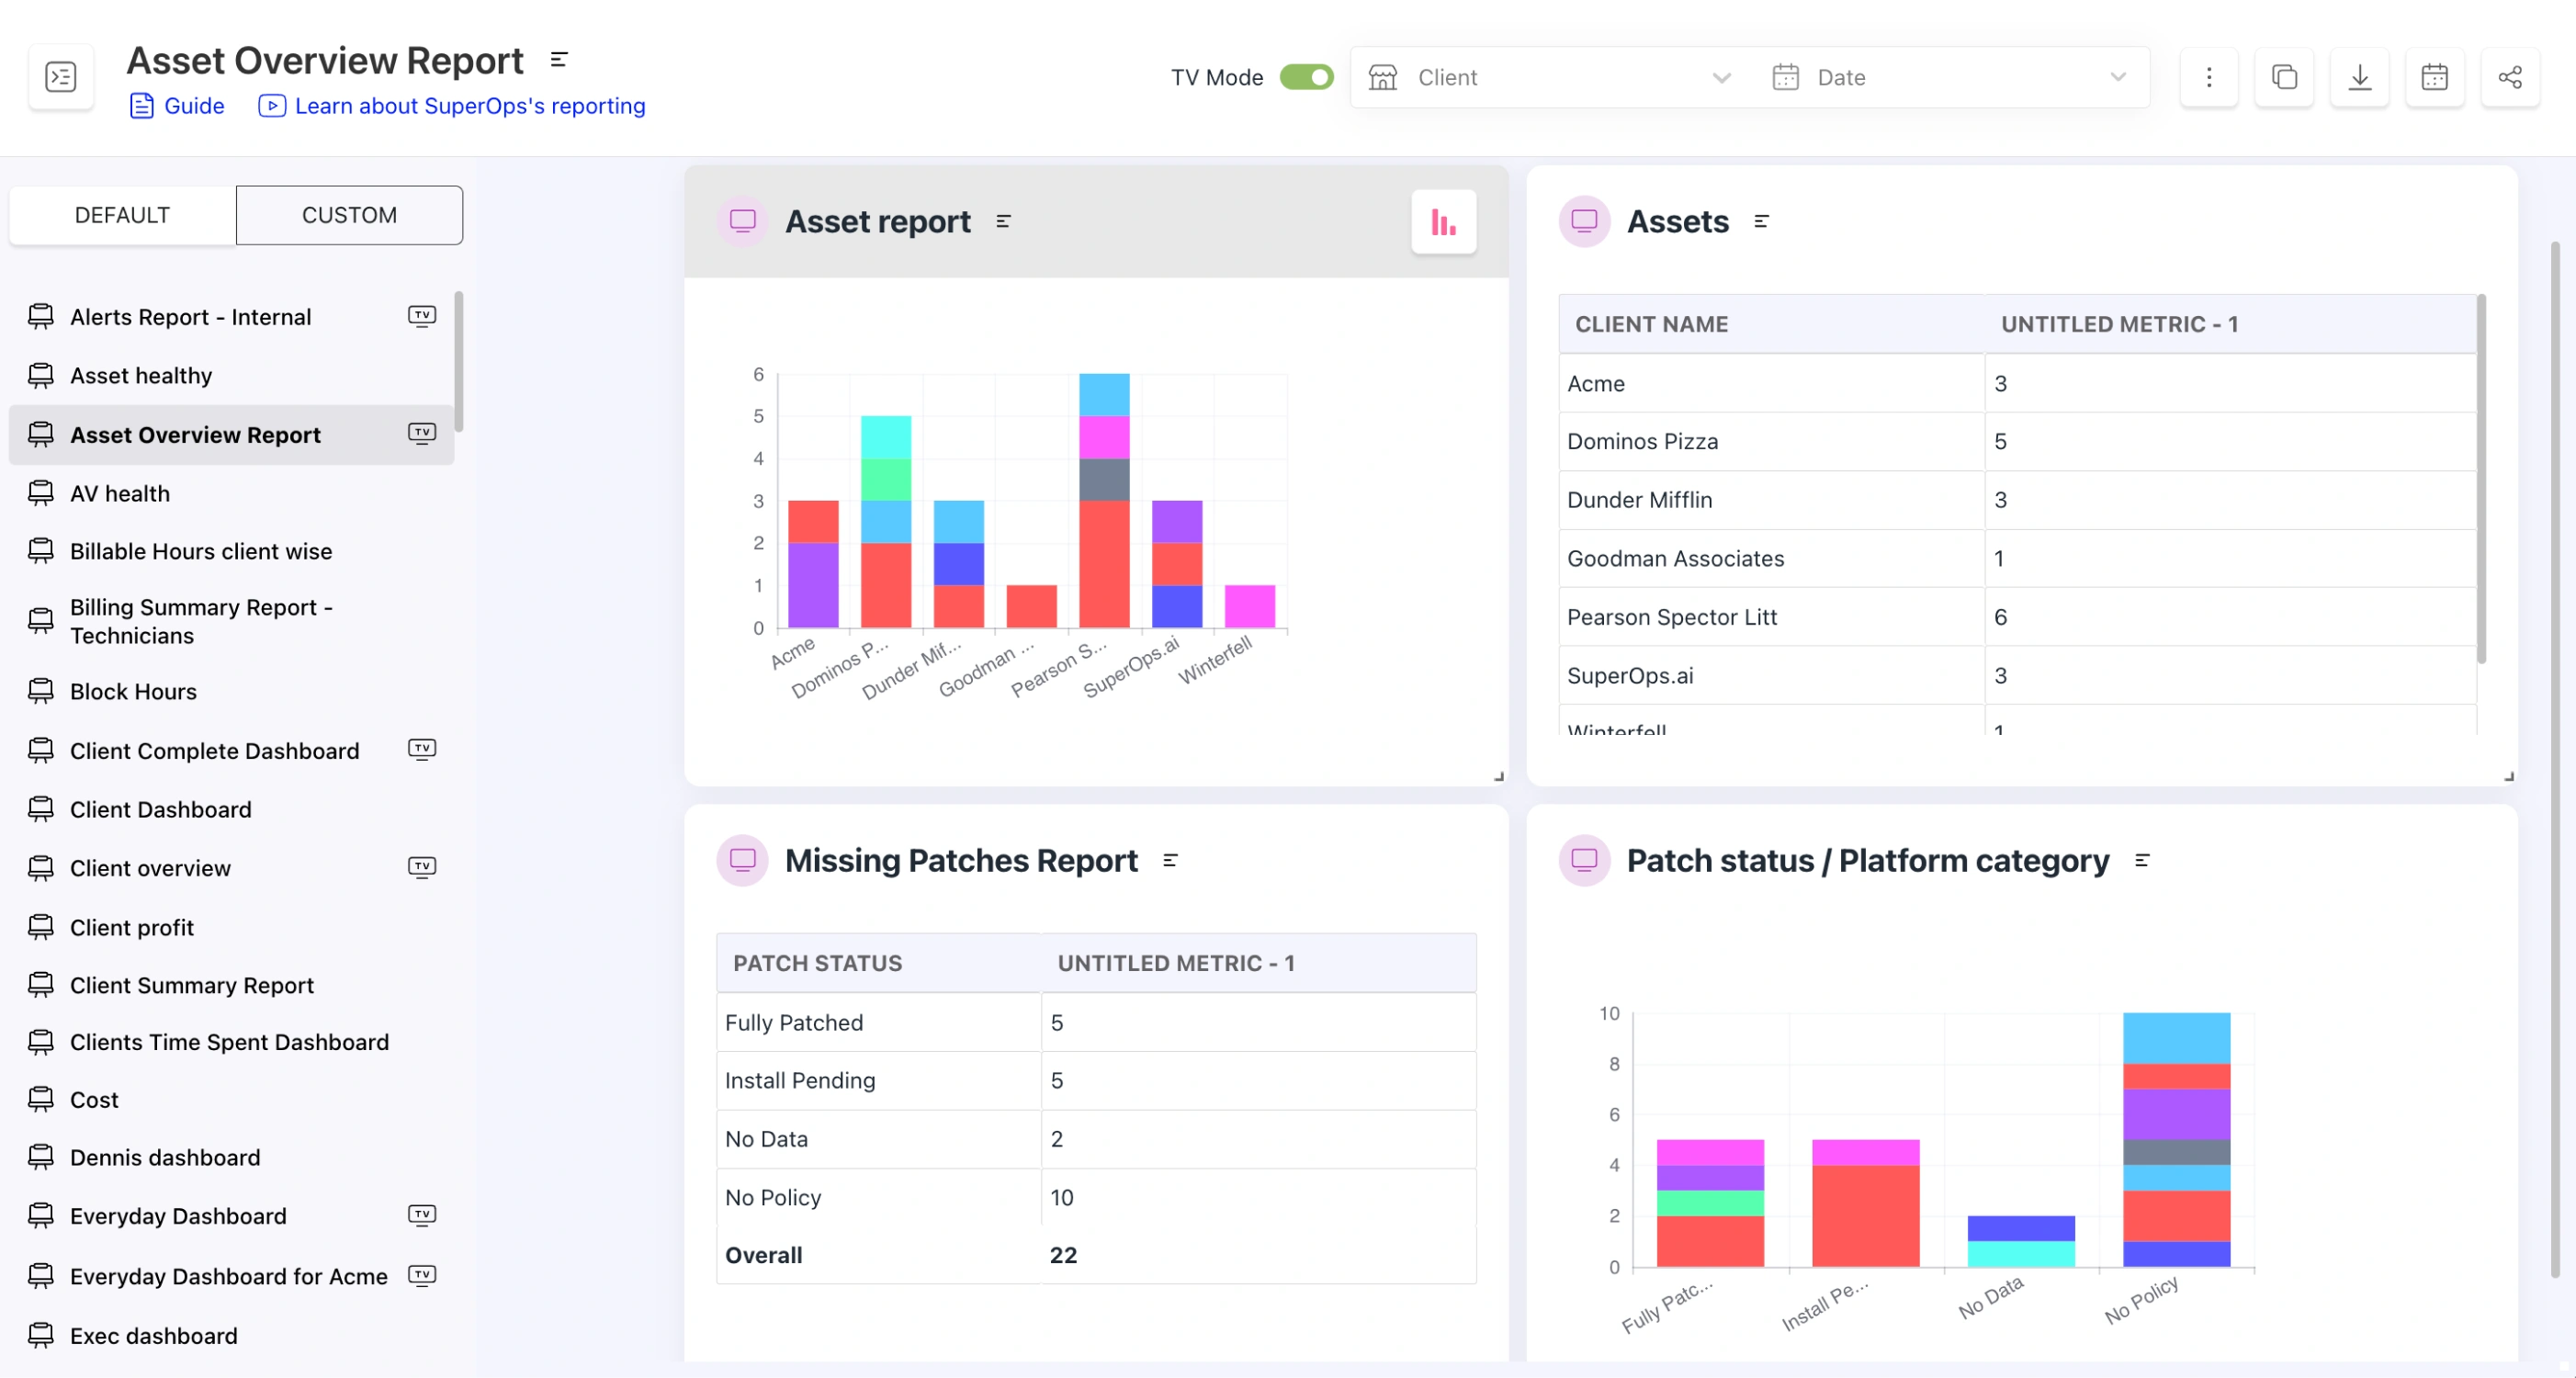Click TV icon next to Client Complete Dashboard
Viewport: 2576px width, 1378px height.
pyautogui.click(x=422, y=749)
